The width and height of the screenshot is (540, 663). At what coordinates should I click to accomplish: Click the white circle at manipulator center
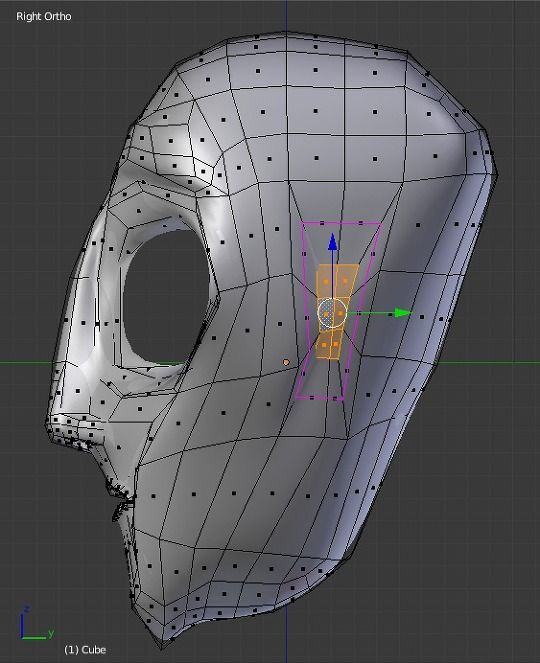click(332, 313)
